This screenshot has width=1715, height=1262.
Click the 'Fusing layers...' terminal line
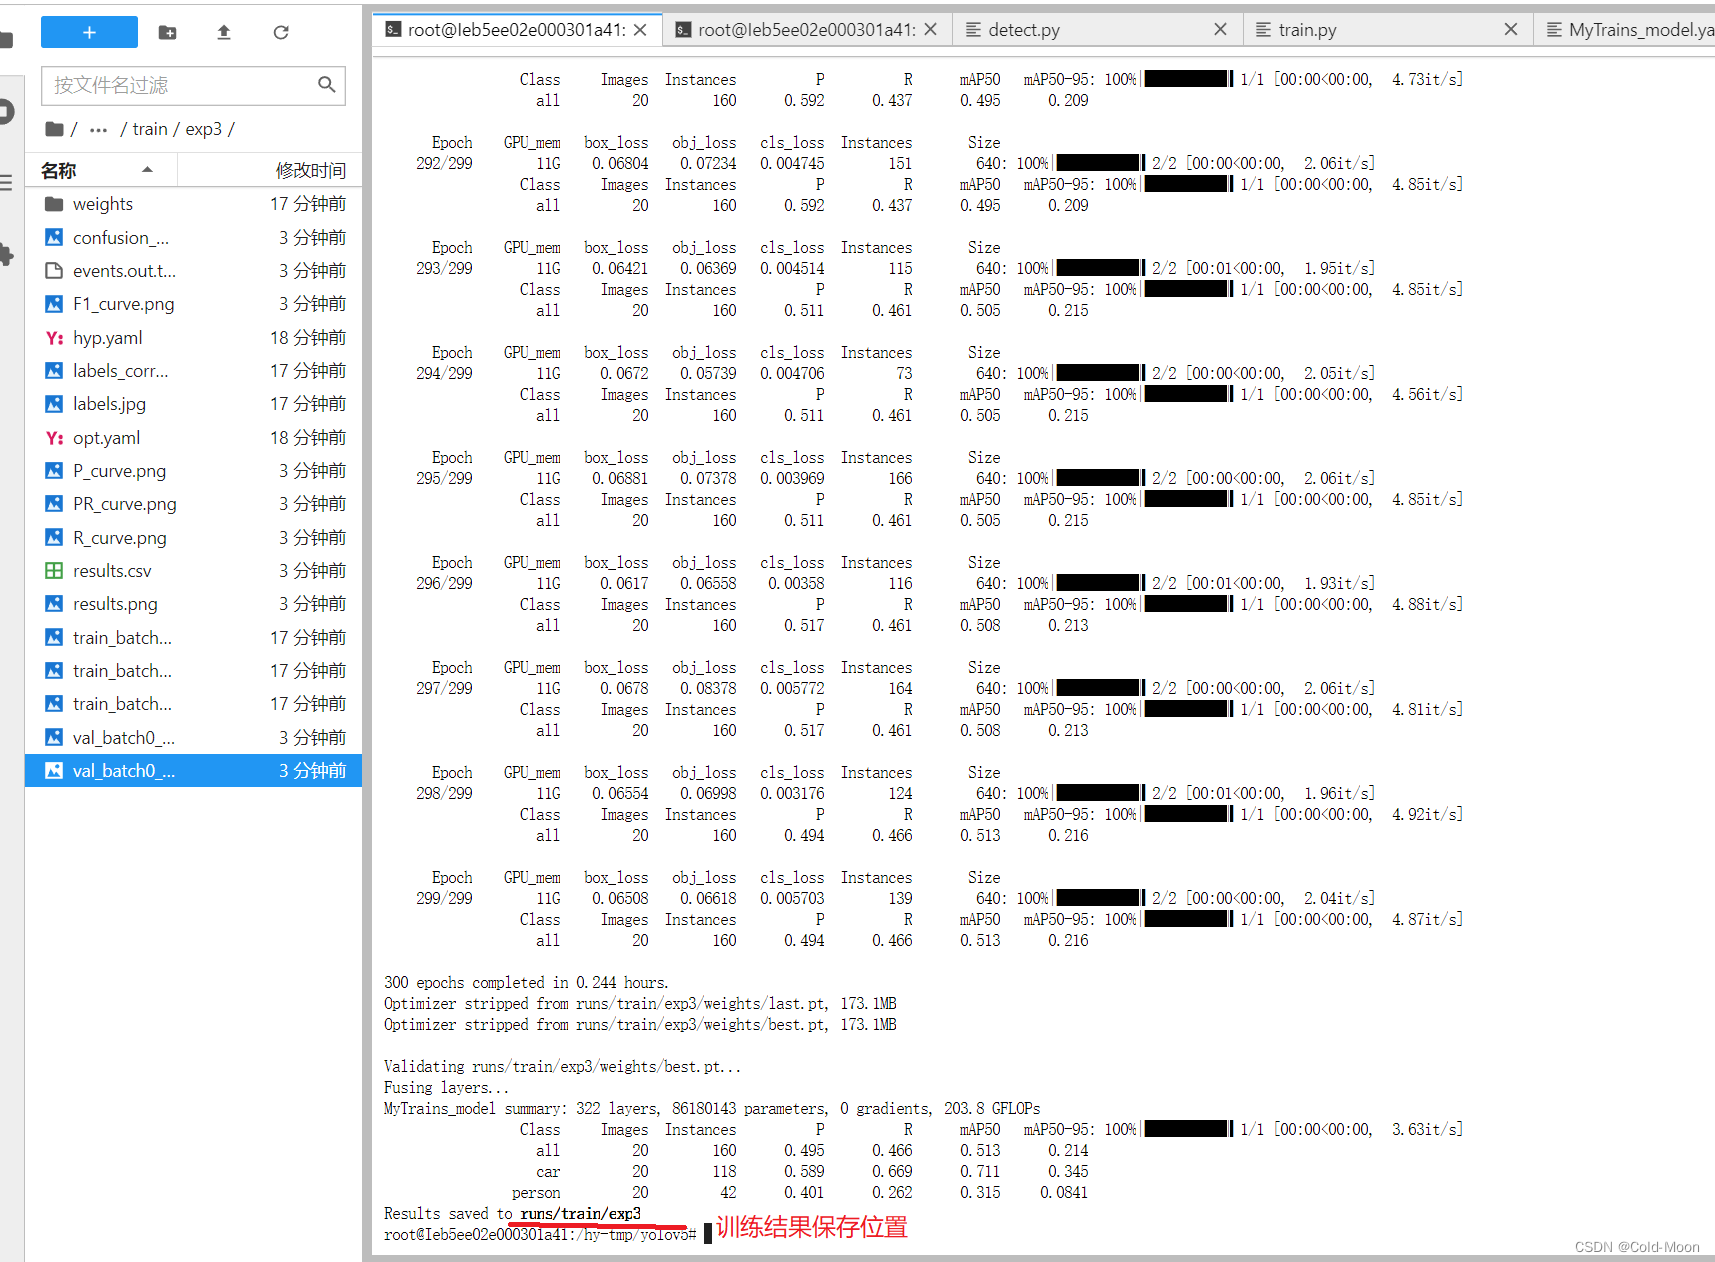coord(446,1088)
